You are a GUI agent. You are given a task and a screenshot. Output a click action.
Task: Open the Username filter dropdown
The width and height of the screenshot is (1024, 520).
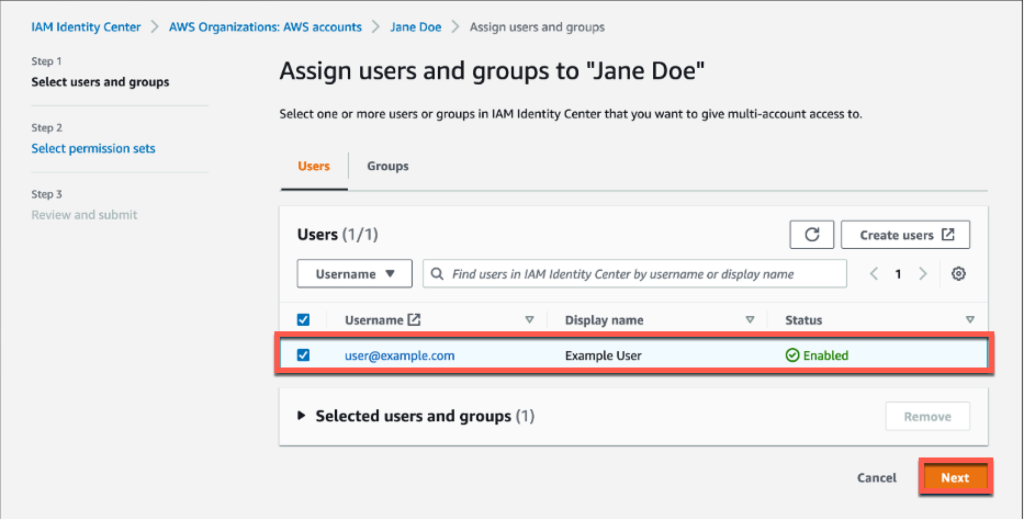pyautogui.click(x=355, y=274)
